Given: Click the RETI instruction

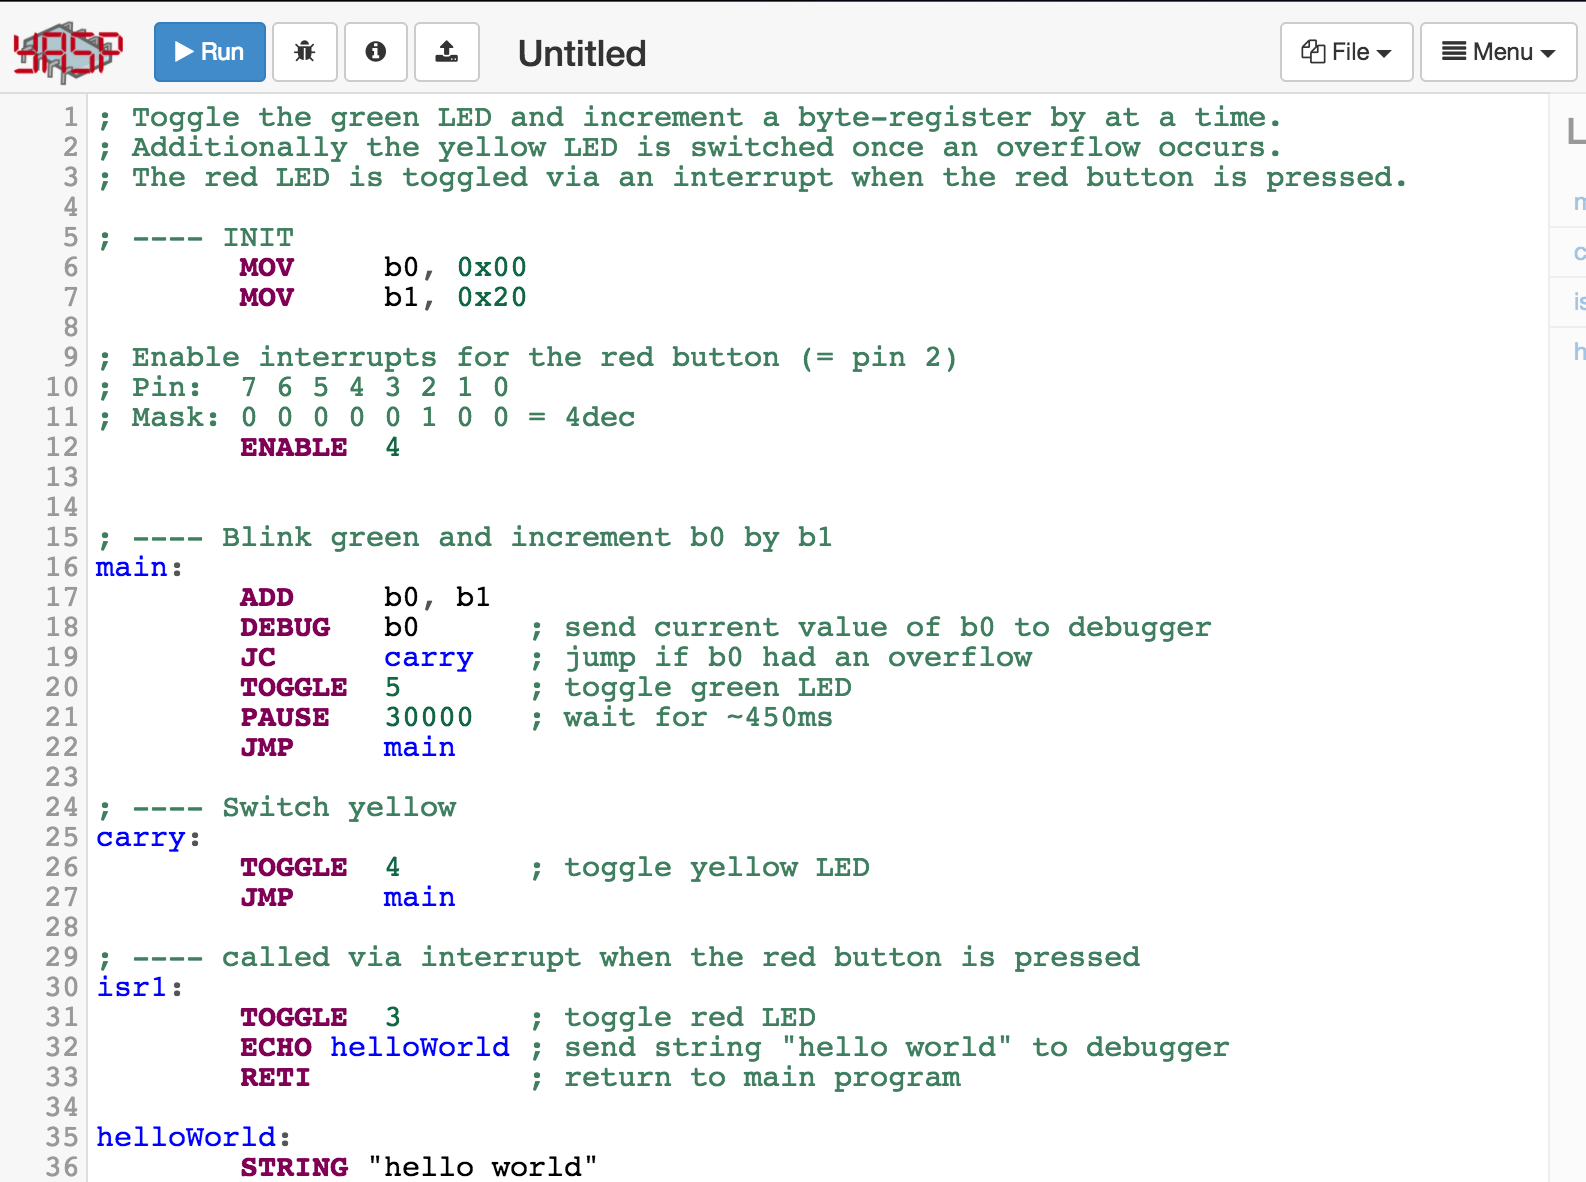Looking at the screenshot, I should (x=275, y=1077).
